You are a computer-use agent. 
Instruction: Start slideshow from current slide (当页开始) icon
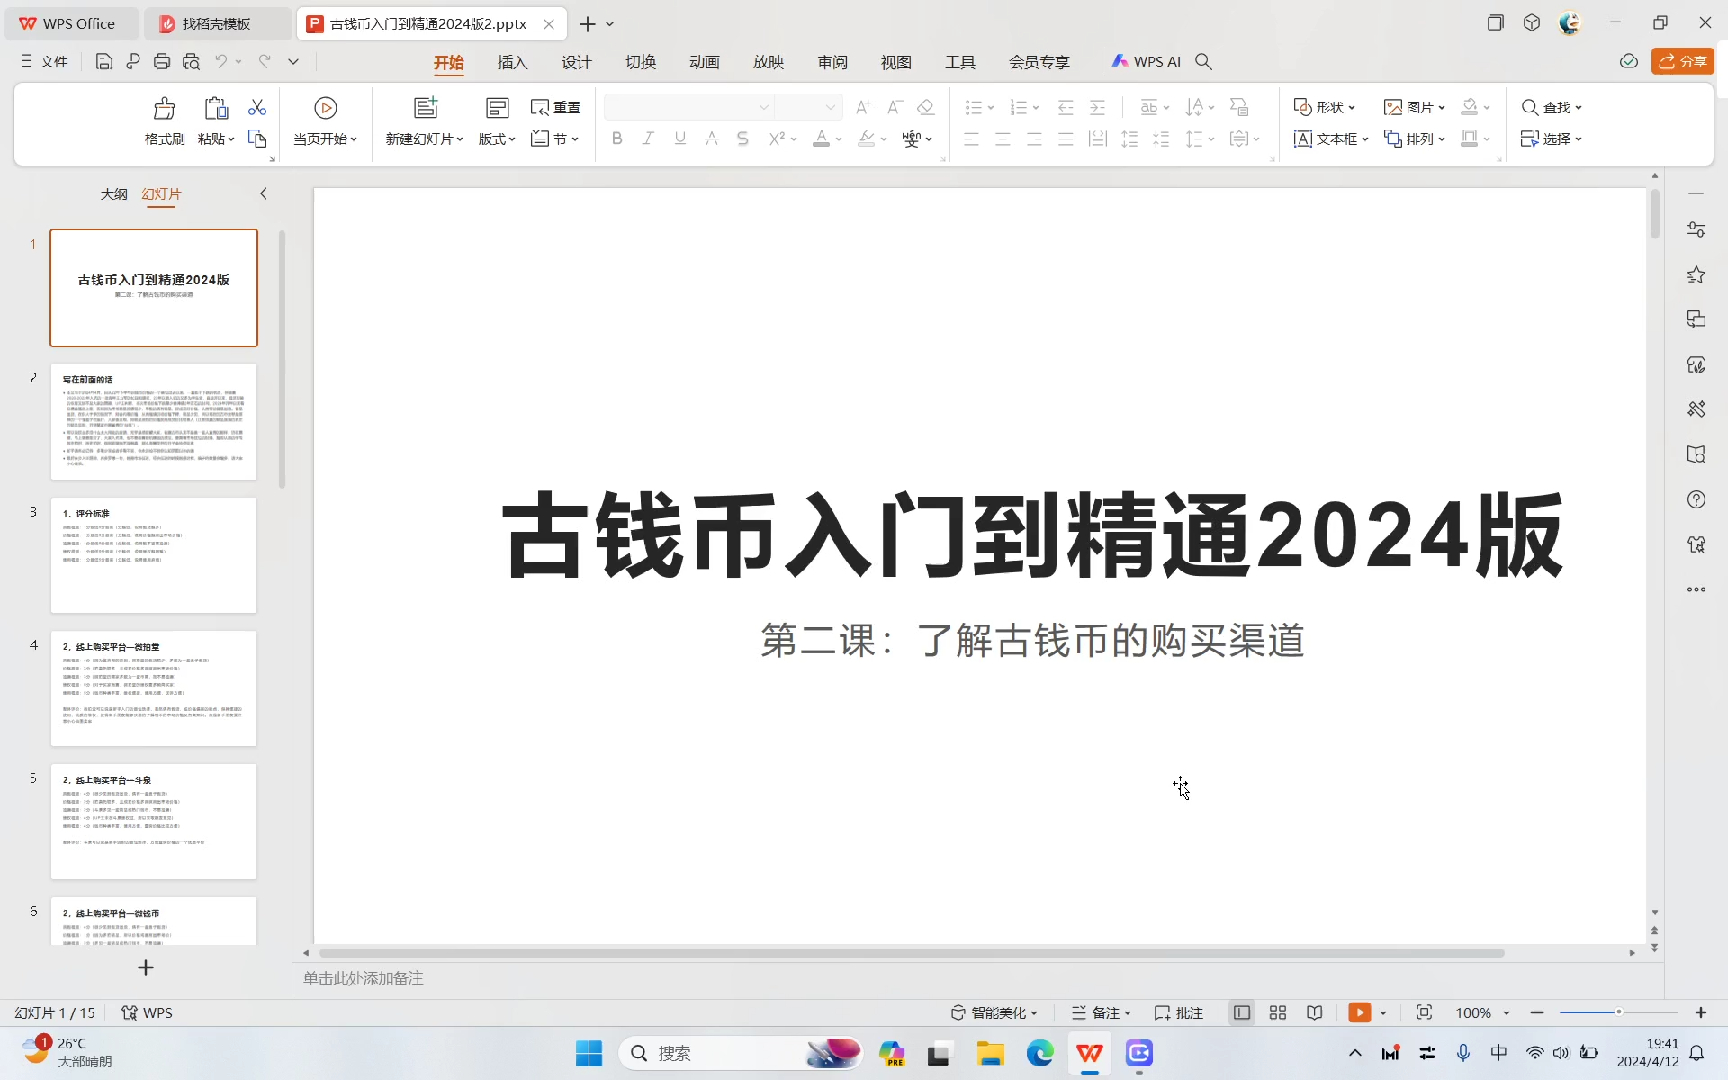pos(325,108)
